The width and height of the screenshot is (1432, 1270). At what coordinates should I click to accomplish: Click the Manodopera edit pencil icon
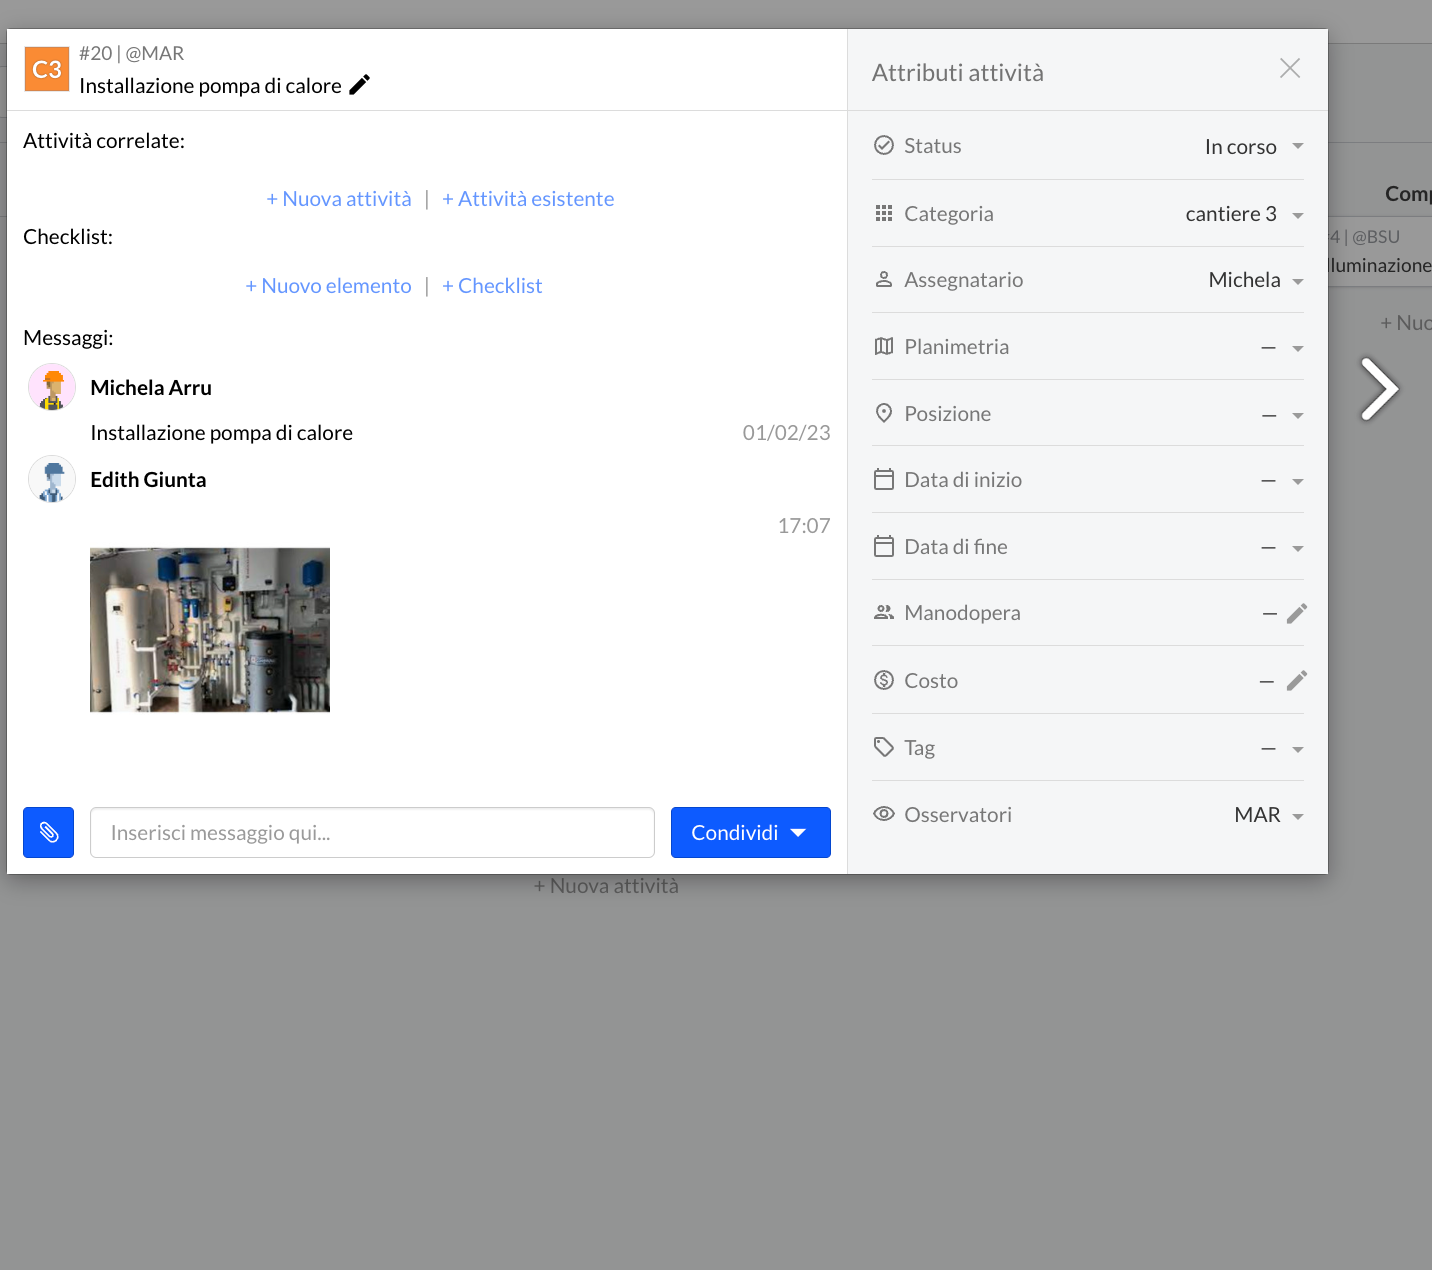click(x=1296, y=614)
